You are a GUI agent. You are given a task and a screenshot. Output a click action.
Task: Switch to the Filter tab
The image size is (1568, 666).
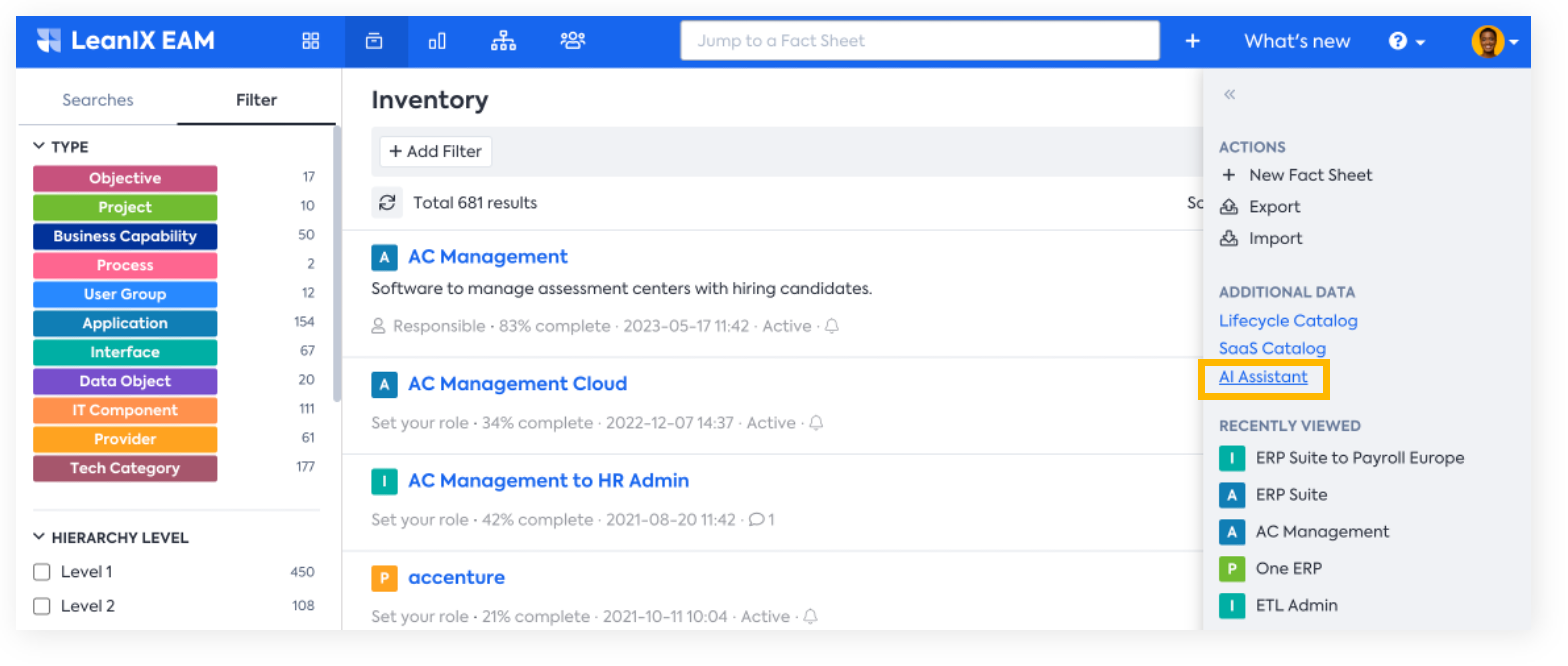point(257,100)
